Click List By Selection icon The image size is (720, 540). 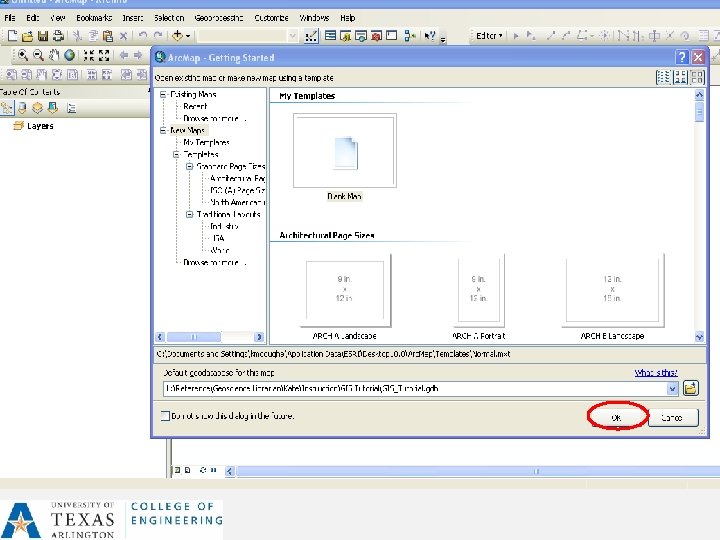(x=53, y=108)
